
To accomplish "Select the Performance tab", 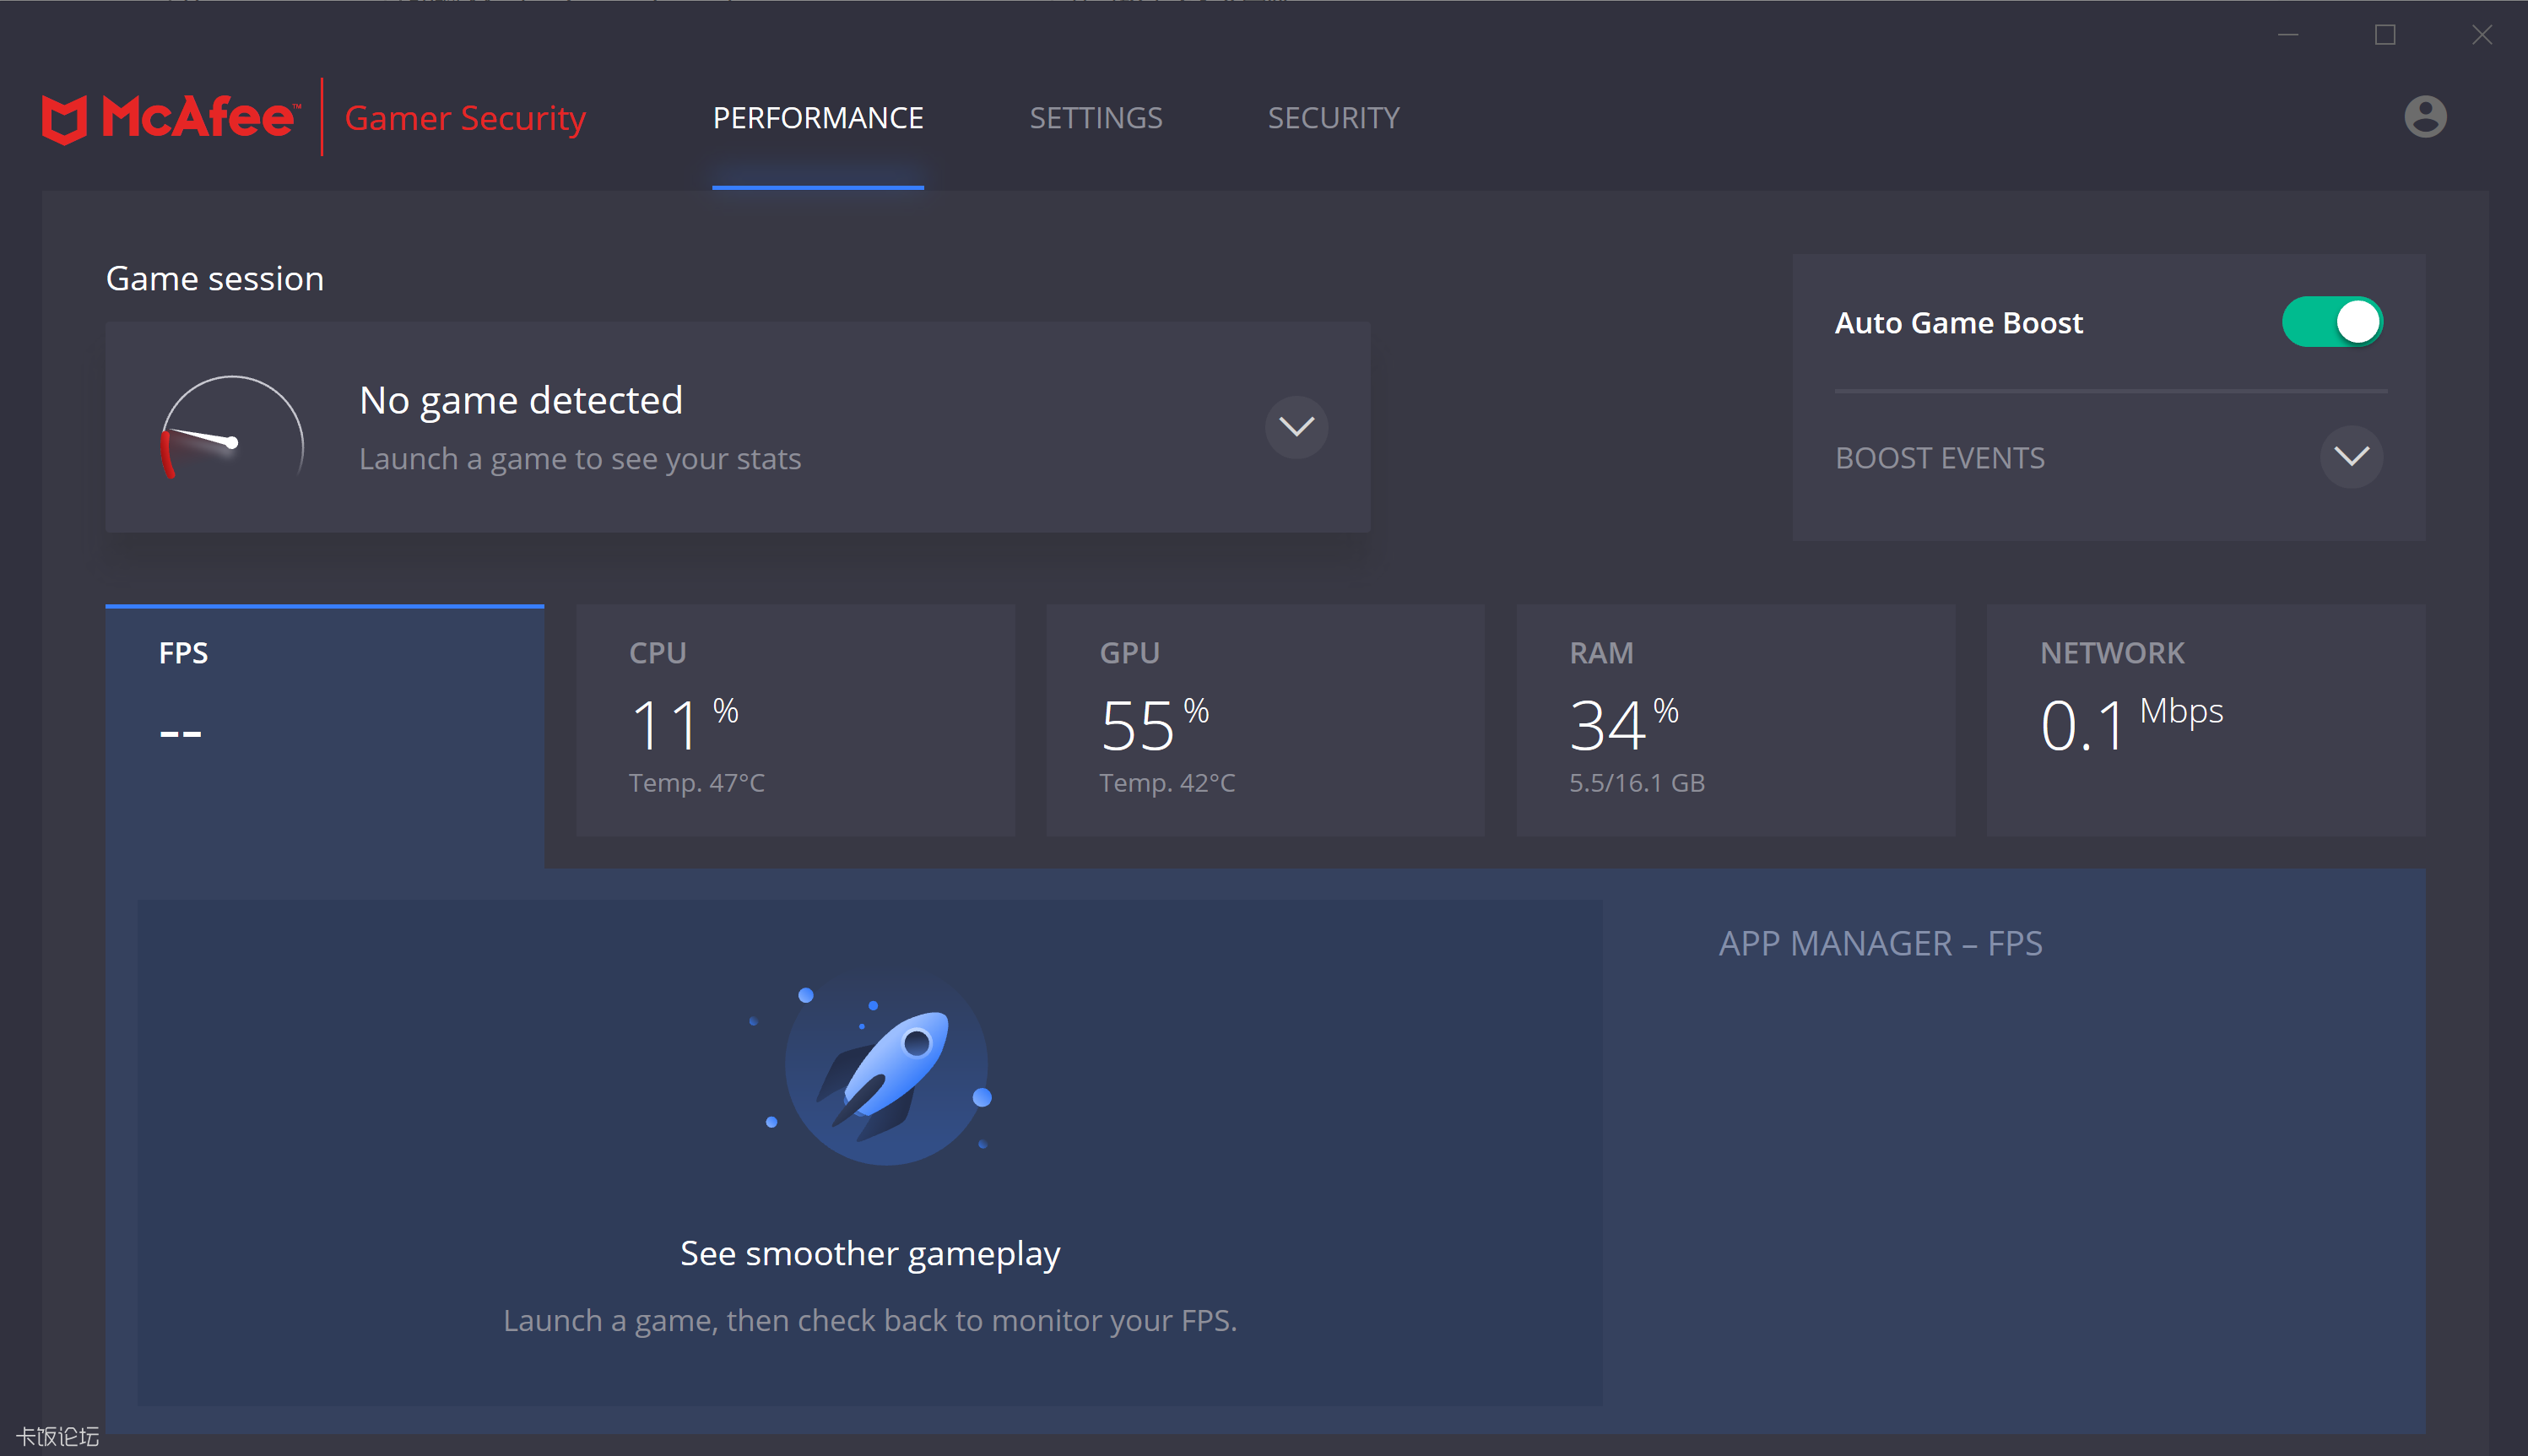I will click(x=817, y=118).
